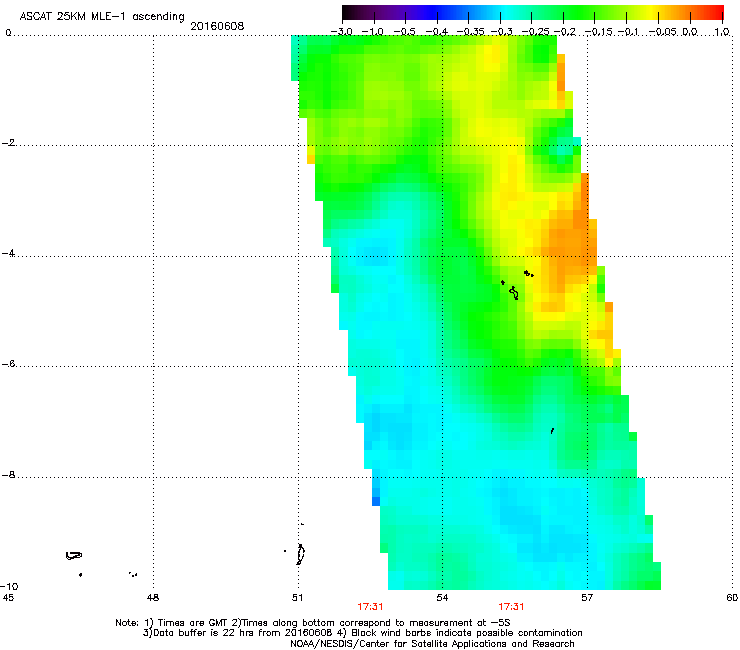Image resolution: width=740 pixels, height=650 pixels.
Task: Click the 17:31 timestamp between longitudes 51 and 54
Action: [x=370, y=607]
